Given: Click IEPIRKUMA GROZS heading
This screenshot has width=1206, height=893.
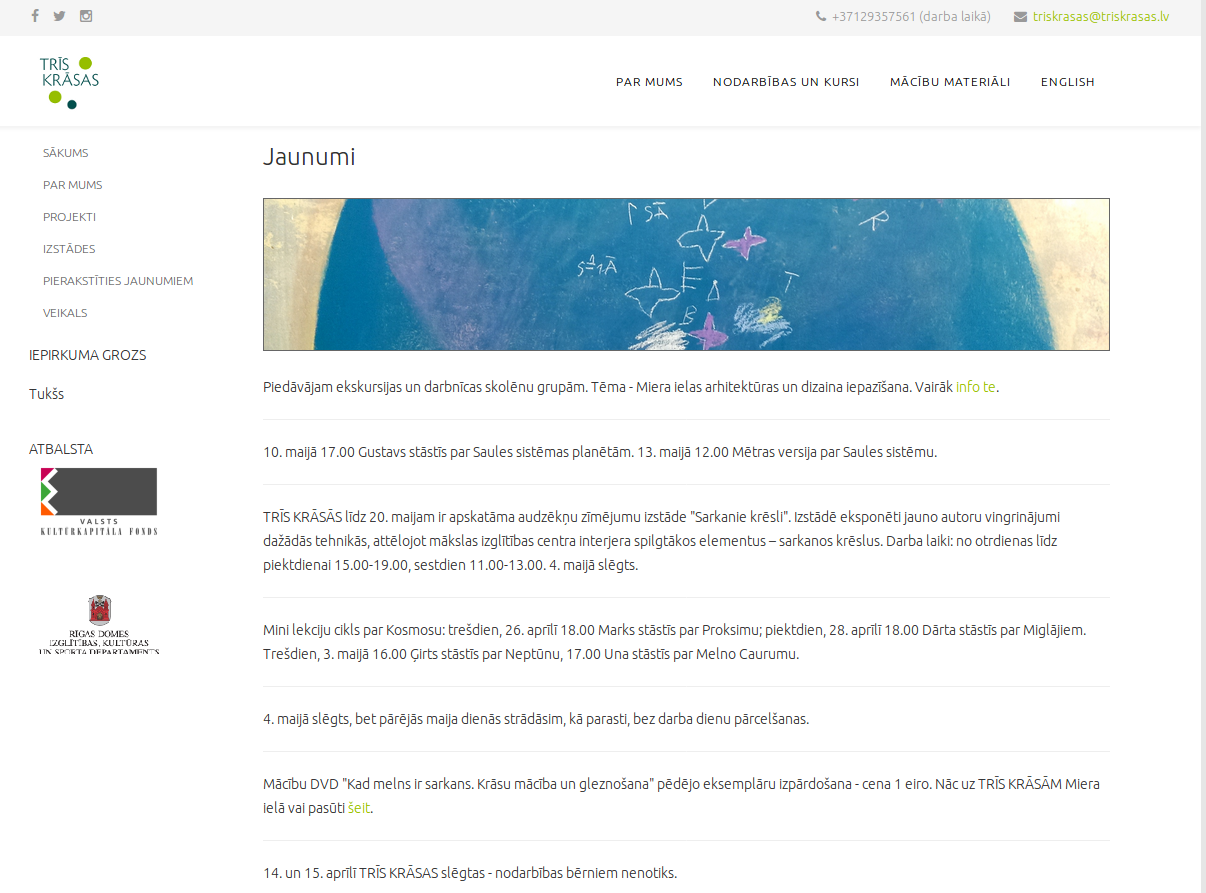Looking at the screenshot, I should pyautogui.click(x=88, y=355).
